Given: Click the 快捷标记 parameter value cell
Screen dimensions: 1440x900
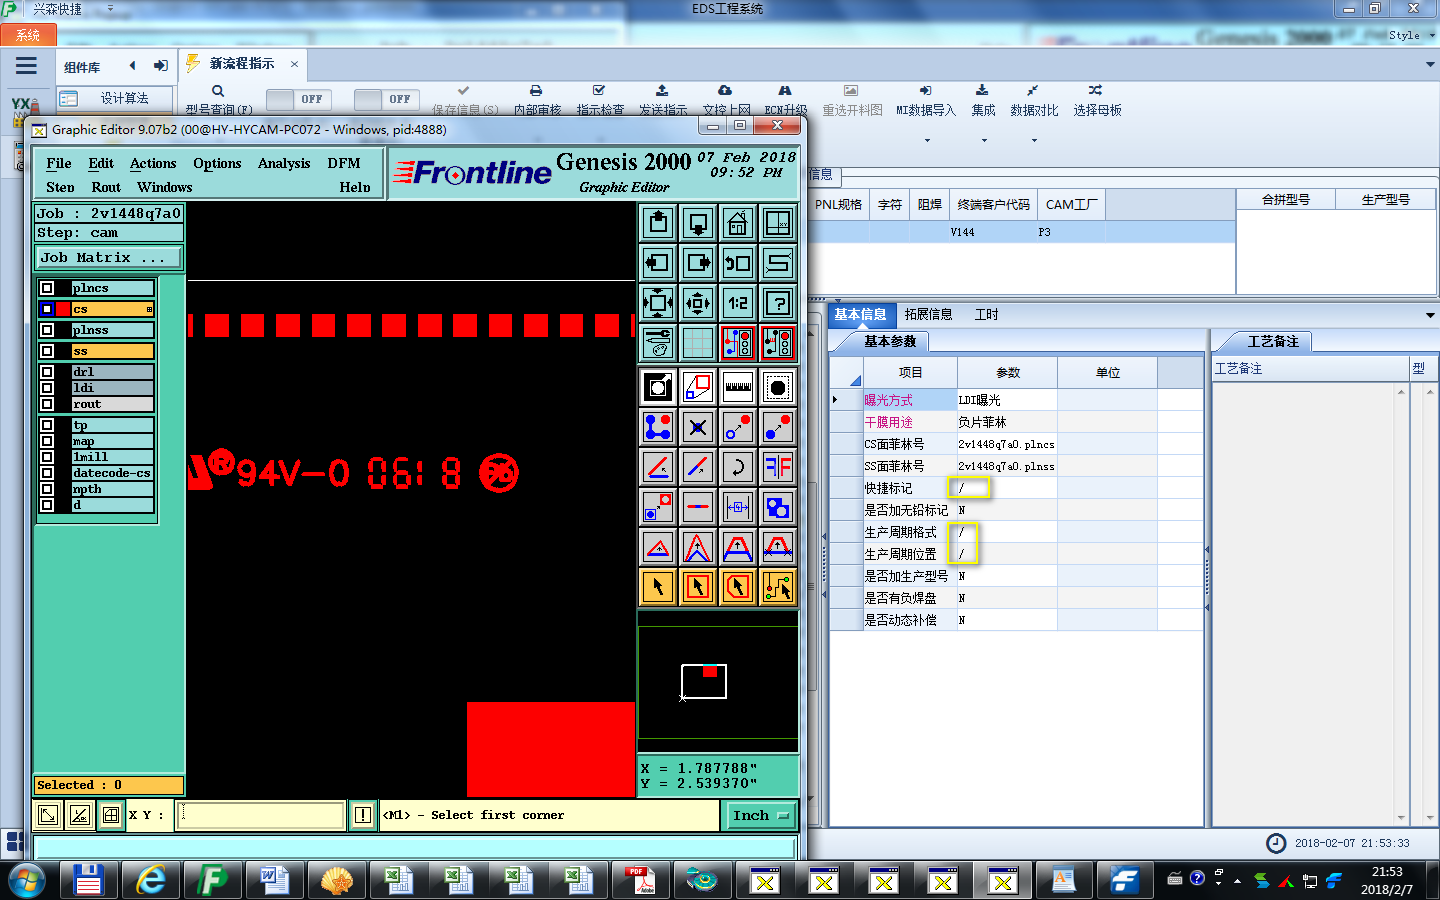Looking at the screenshot, I should (1006, 488).
